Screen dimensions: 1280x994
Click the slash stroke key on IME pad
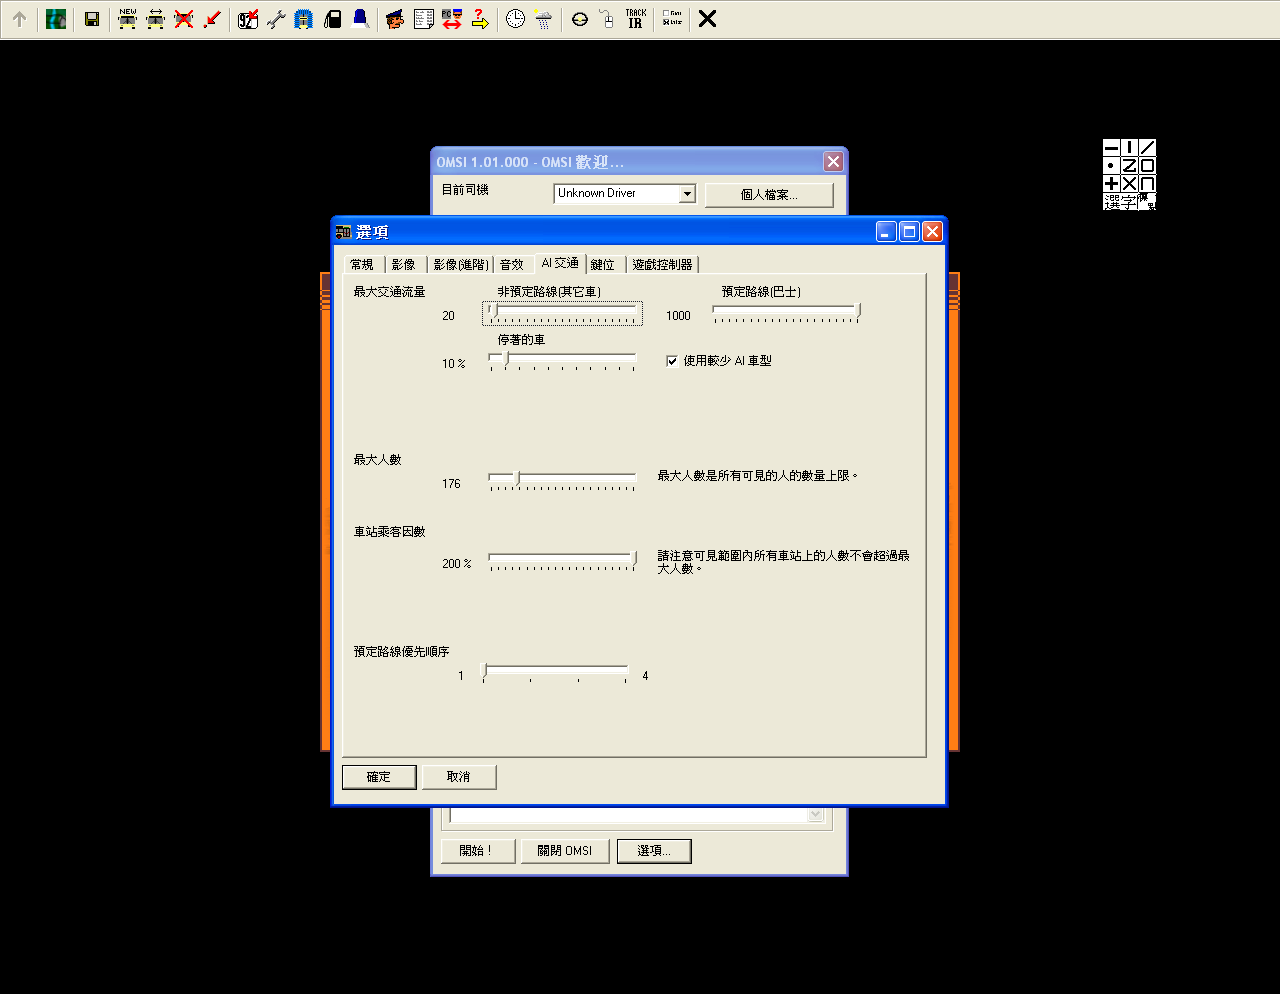coord(1147,147)
